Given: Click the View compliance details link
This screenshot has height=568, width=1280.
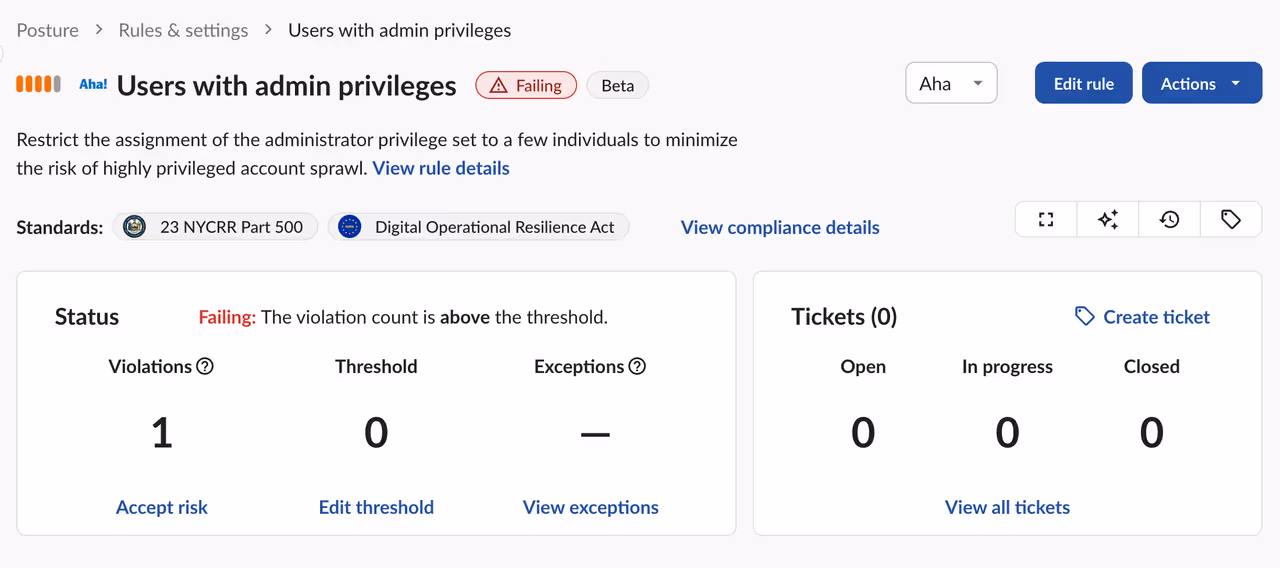Looking at the screenshot, I should pos(780,227).
